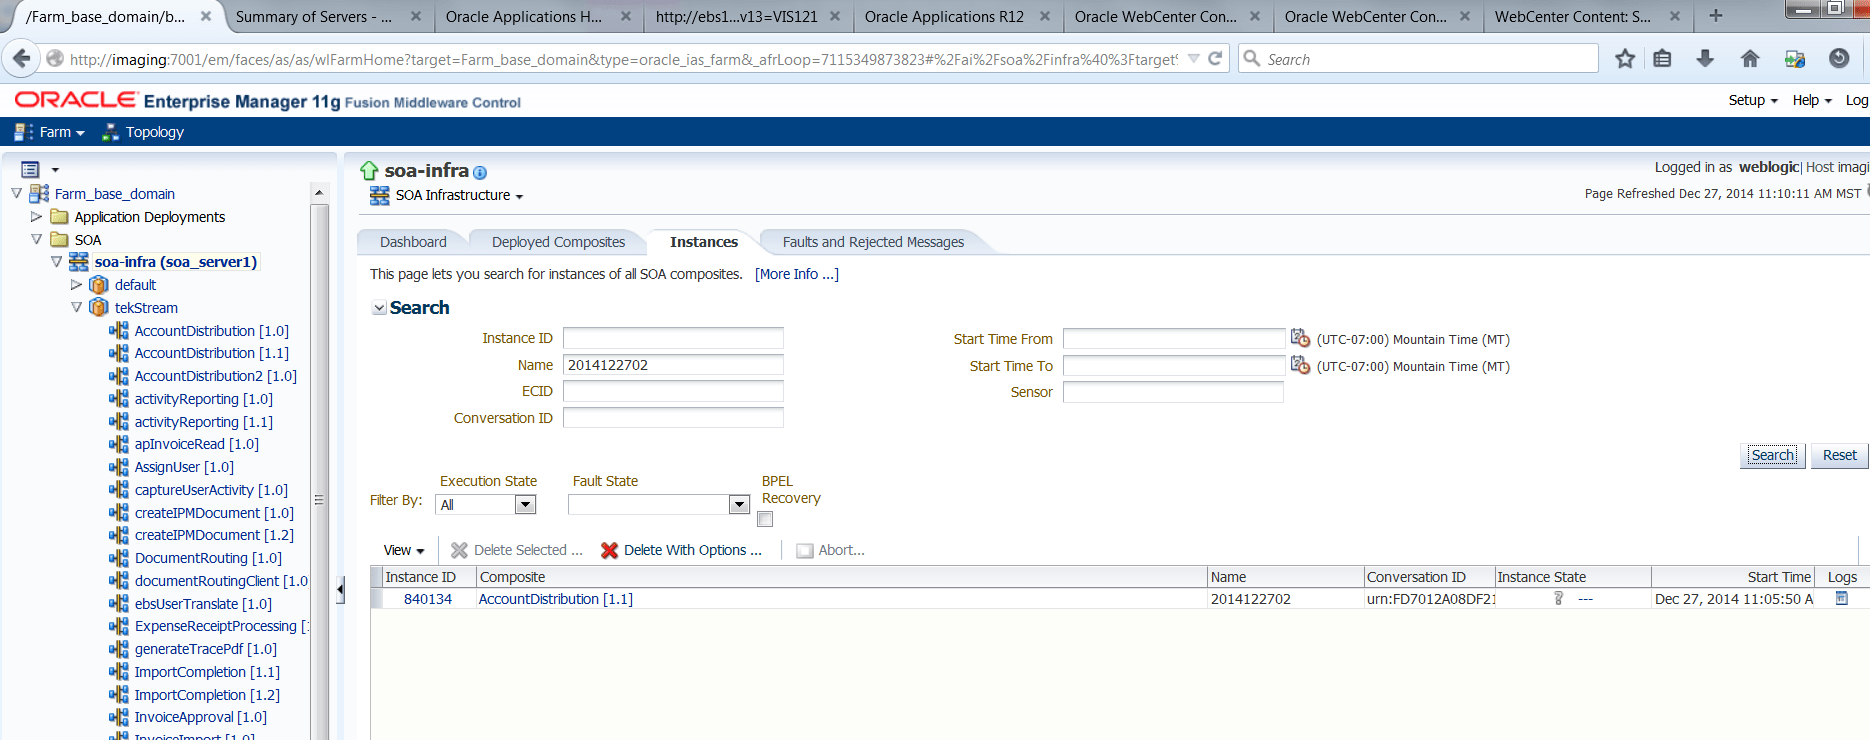Switch to the Deployed Composites tab

pos(558,242)
